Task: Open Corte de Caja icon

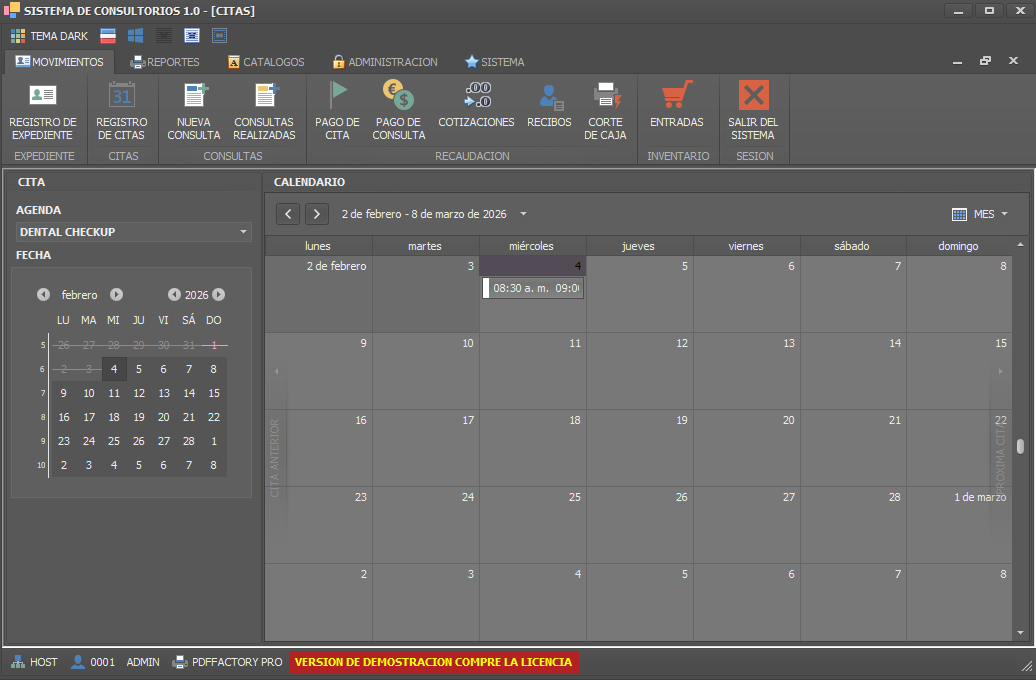Action: pos(606,96)
